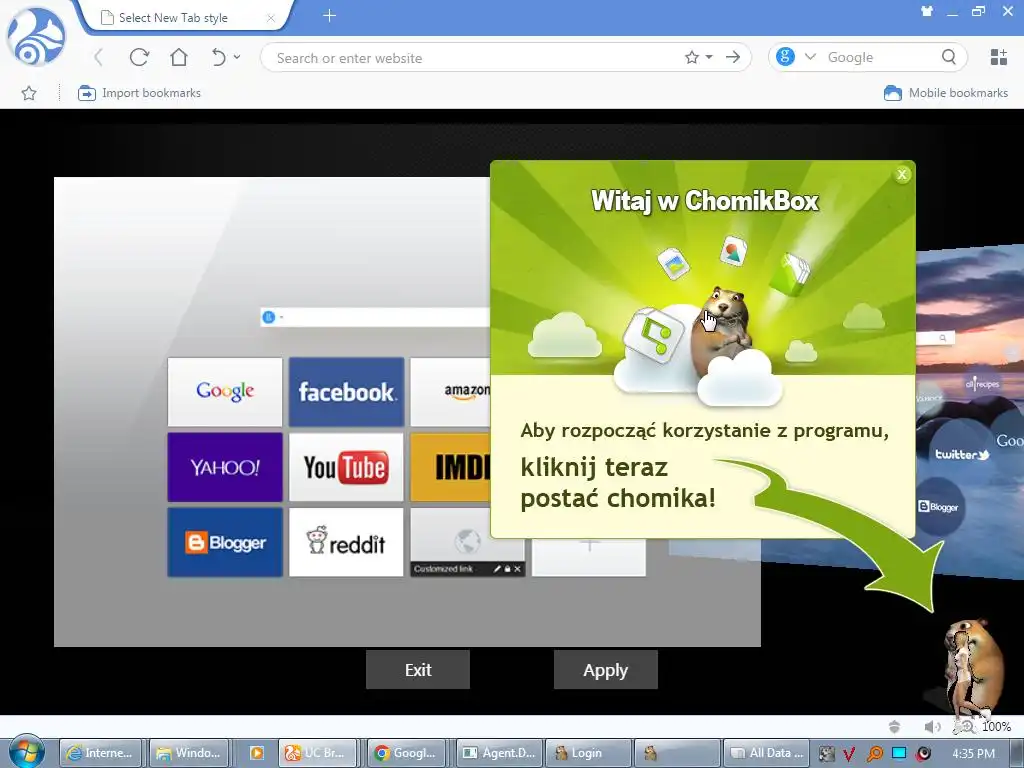Select the Select New Tab style tab
Screen dimensions: 1024x768
[173, 18]
